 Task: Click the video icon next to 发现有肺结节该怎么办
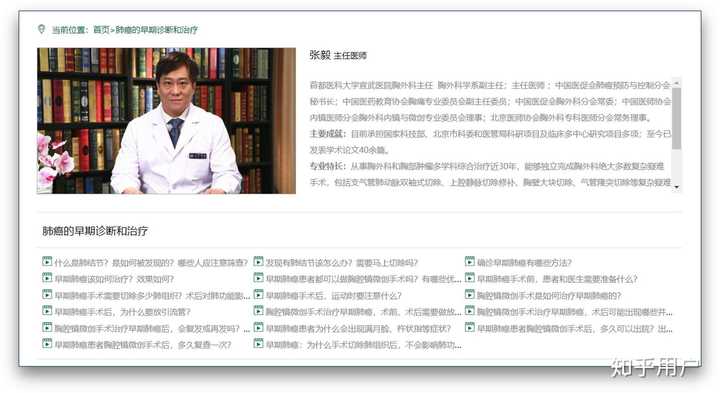259,262
